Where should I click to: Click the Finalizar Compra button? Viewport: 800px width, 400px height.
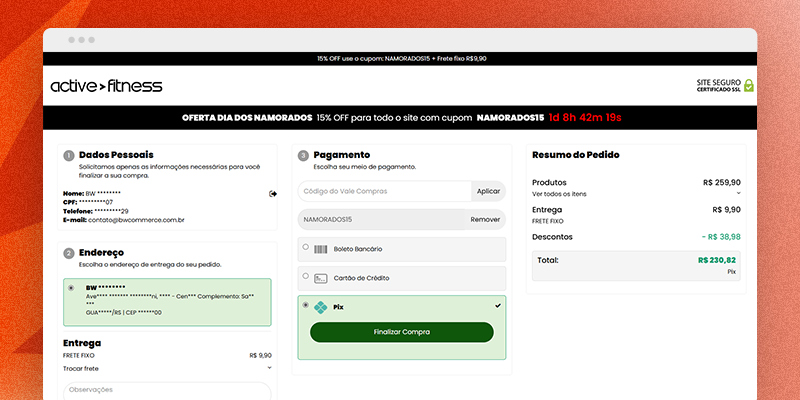(x=401, y=331)
